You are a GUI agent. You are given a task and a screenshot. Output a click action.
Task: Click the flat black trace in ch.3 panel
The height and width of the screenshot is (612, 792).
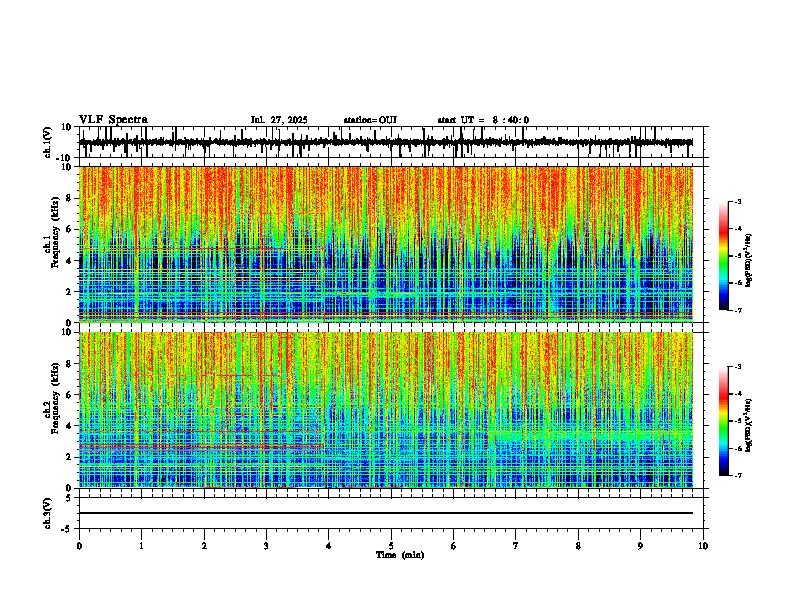[x=386, y=513]
